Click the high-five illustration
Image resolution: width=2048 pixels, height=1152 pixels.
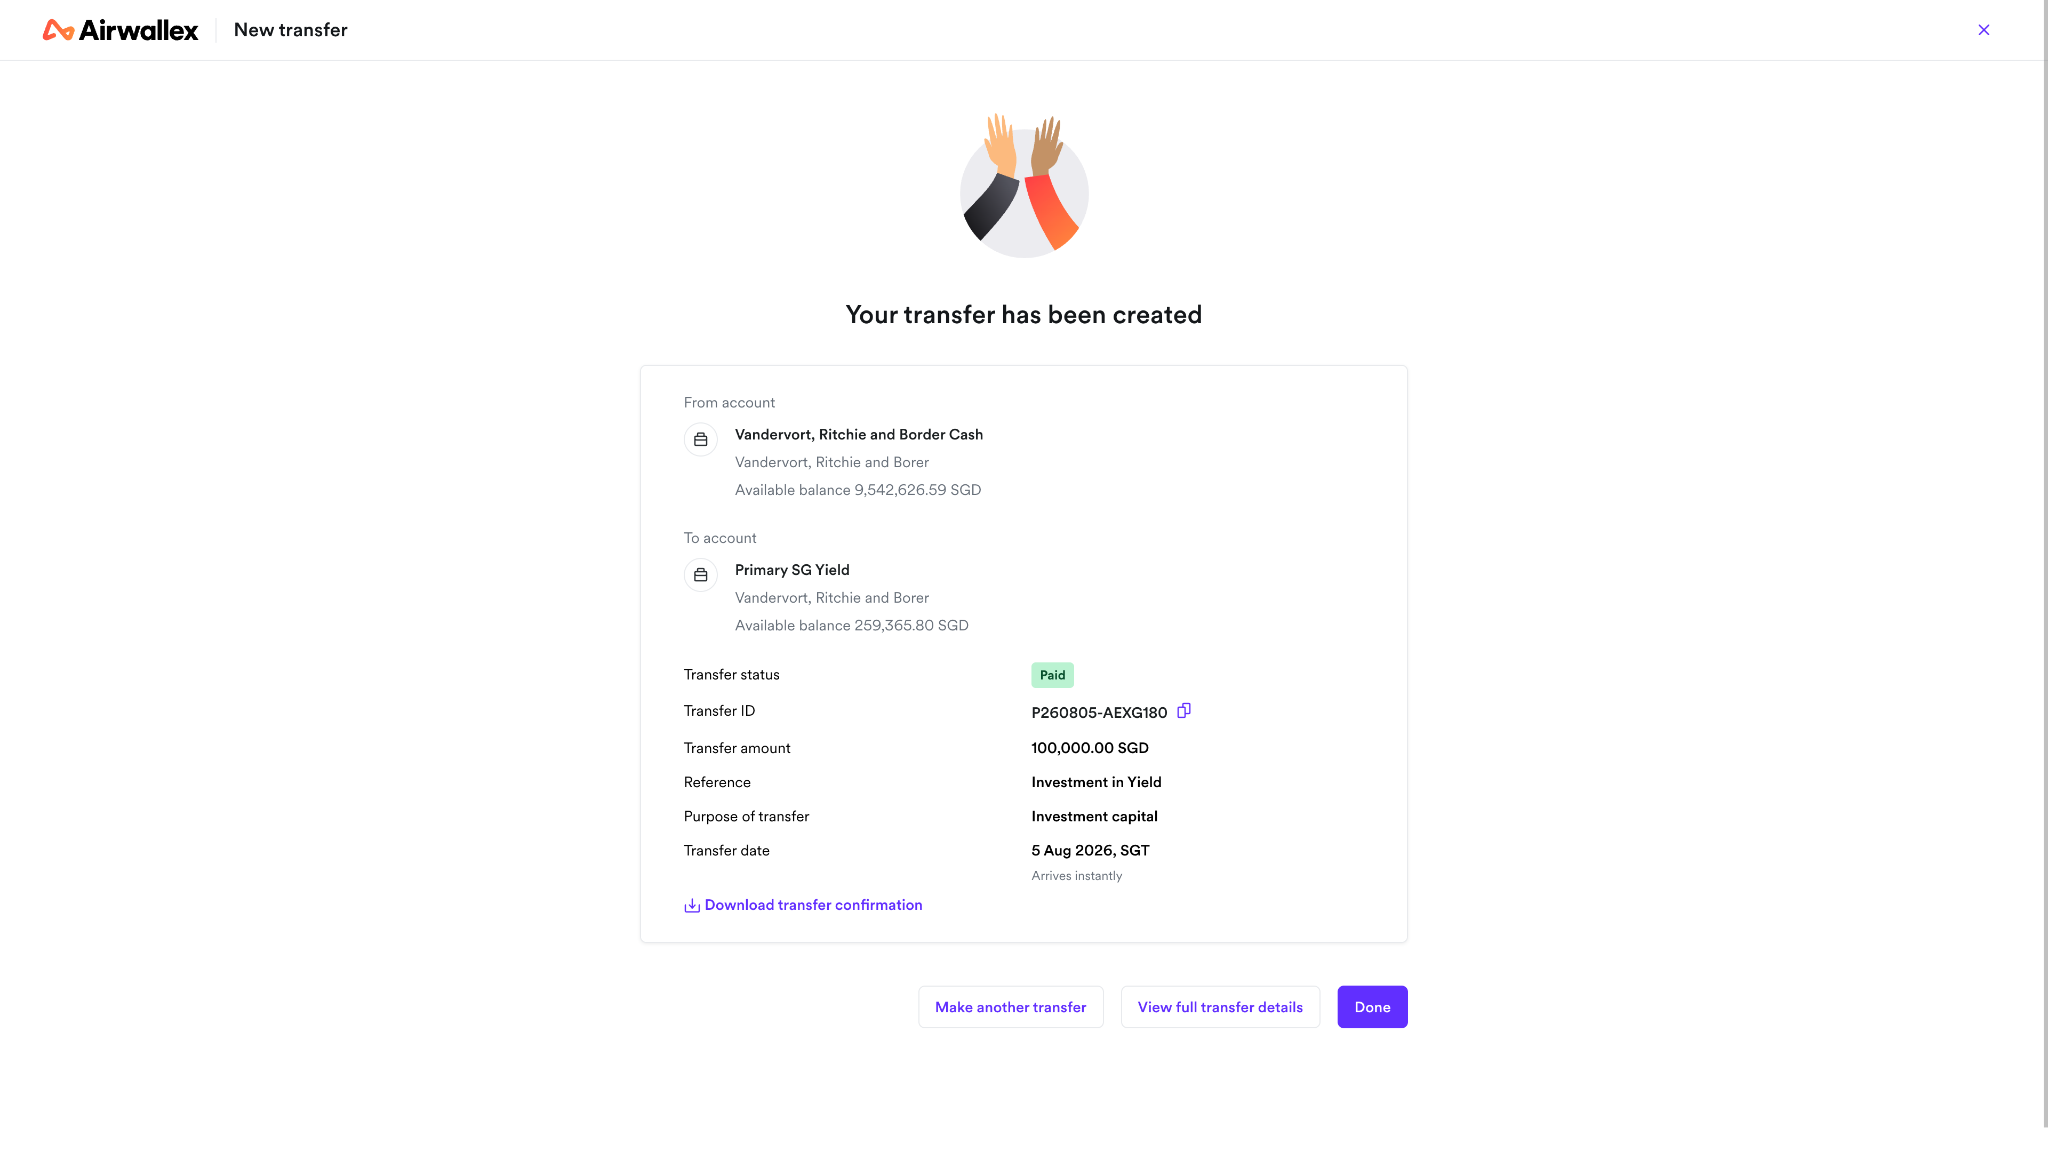click(x=1024, y=185)
